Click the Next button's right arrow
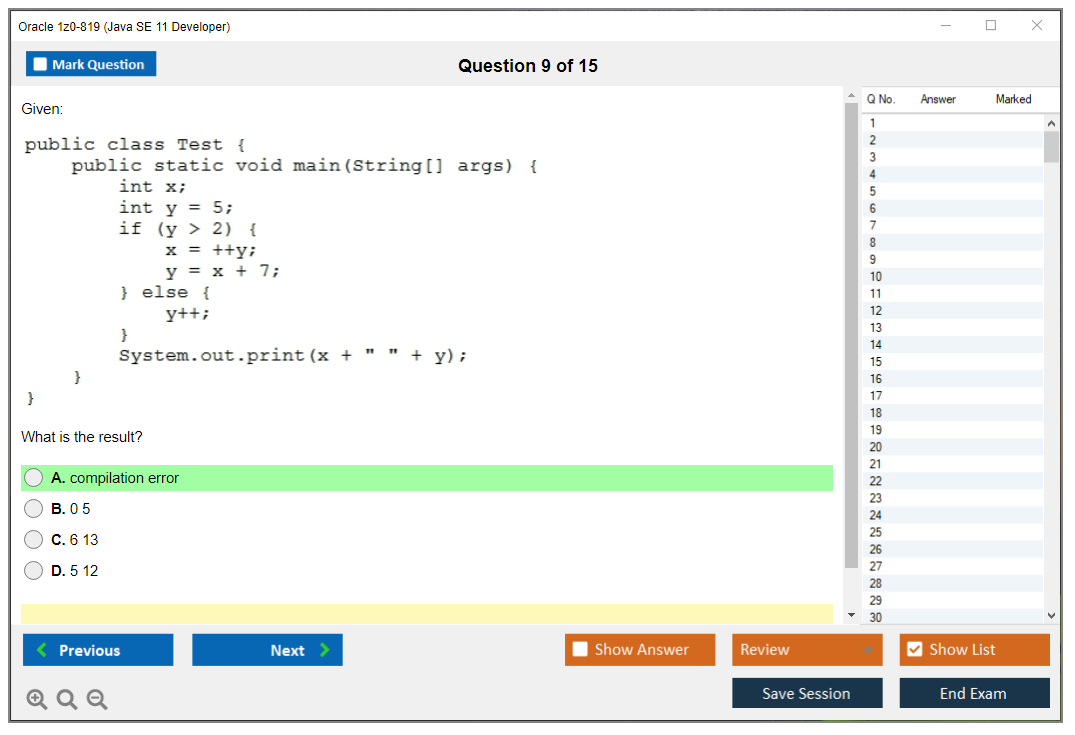 point(325,650)
